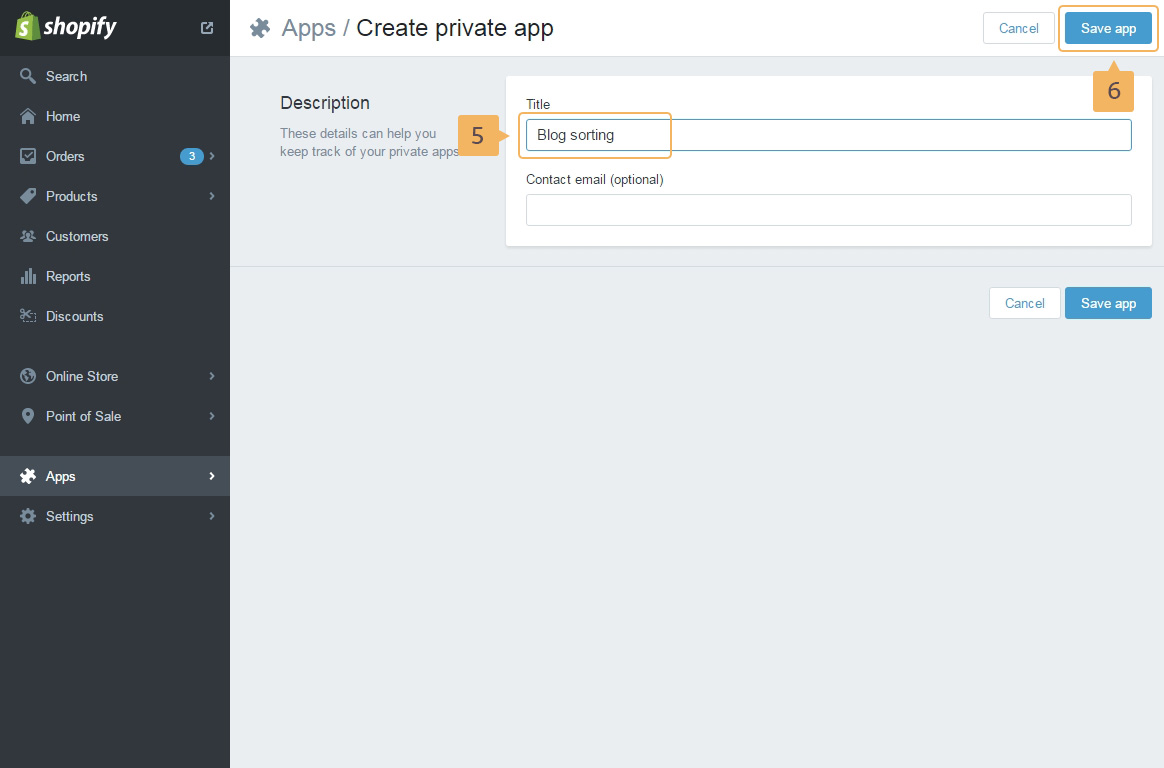1164x768 pixels.
Task: Click the top Save app button
Action: [x=1108, y=28]
